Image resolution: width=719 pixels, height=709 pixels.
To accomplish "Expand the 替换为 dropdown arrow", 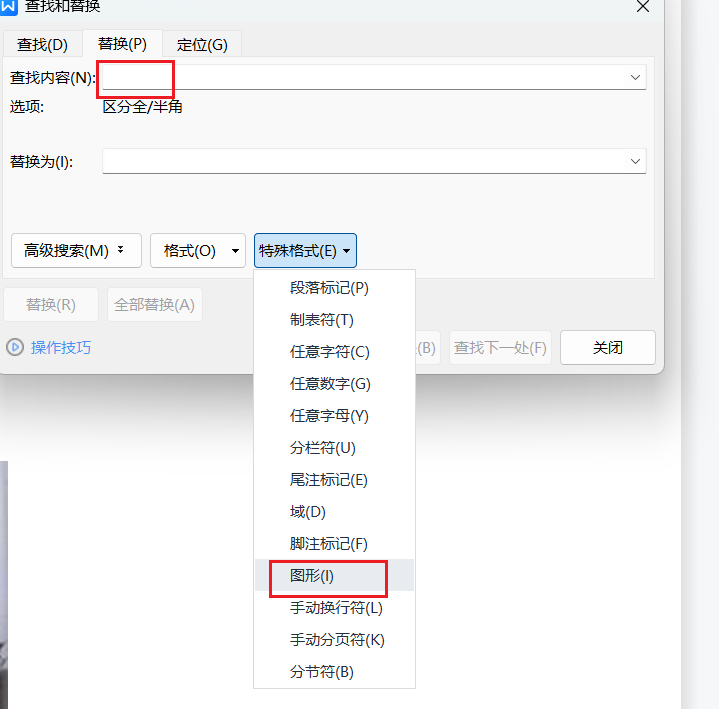I will point(635,161).
